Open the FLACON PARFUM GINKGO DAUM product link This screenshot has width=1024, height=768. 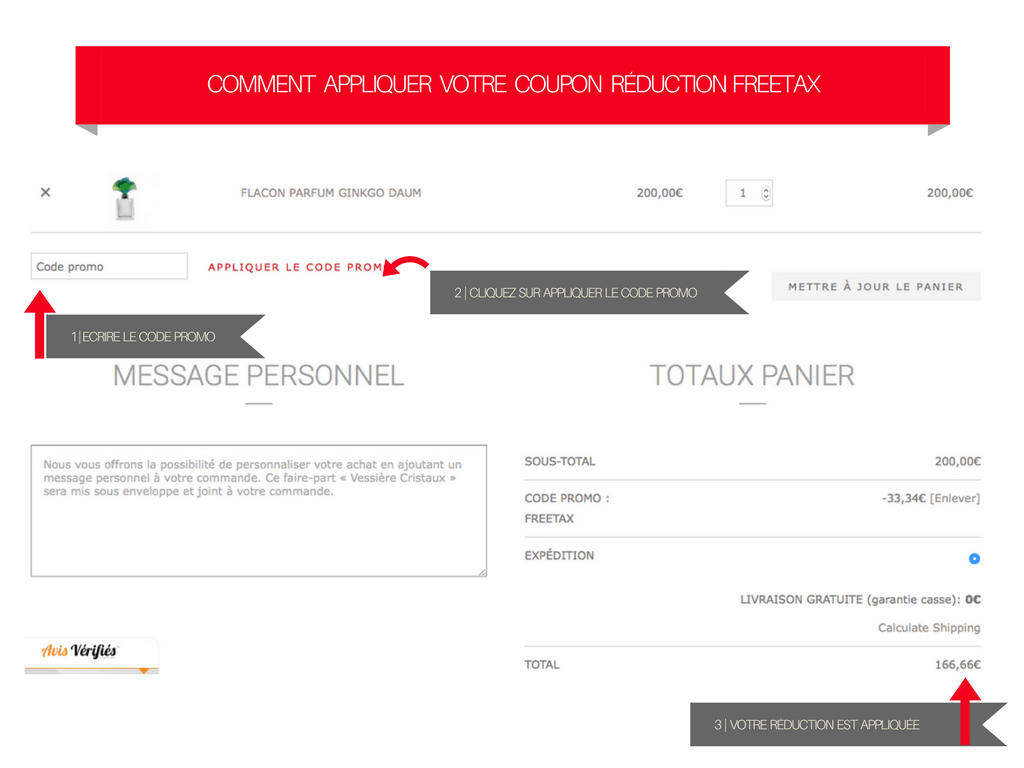(330, 193)
